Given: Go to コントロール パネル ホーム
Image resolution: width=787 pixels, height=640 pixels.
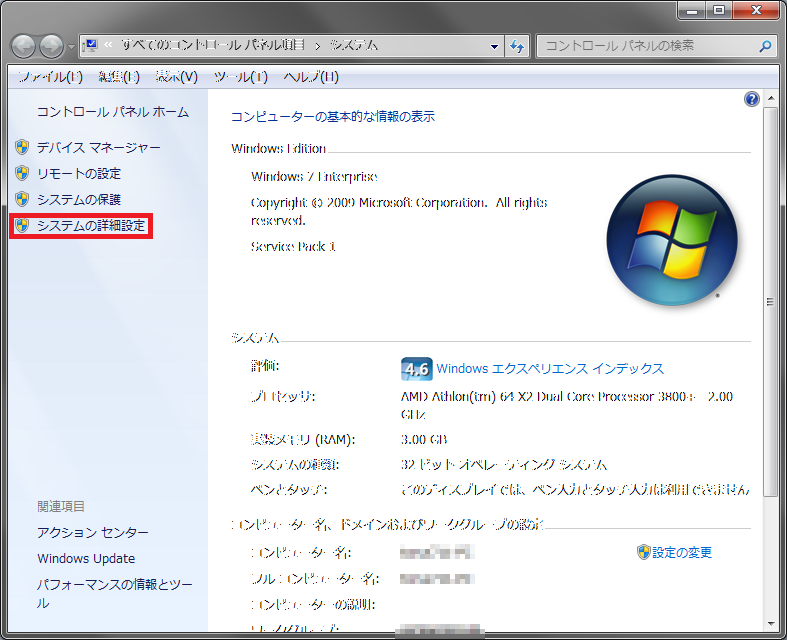Looking at the screenshot, I should click(113, 111).
